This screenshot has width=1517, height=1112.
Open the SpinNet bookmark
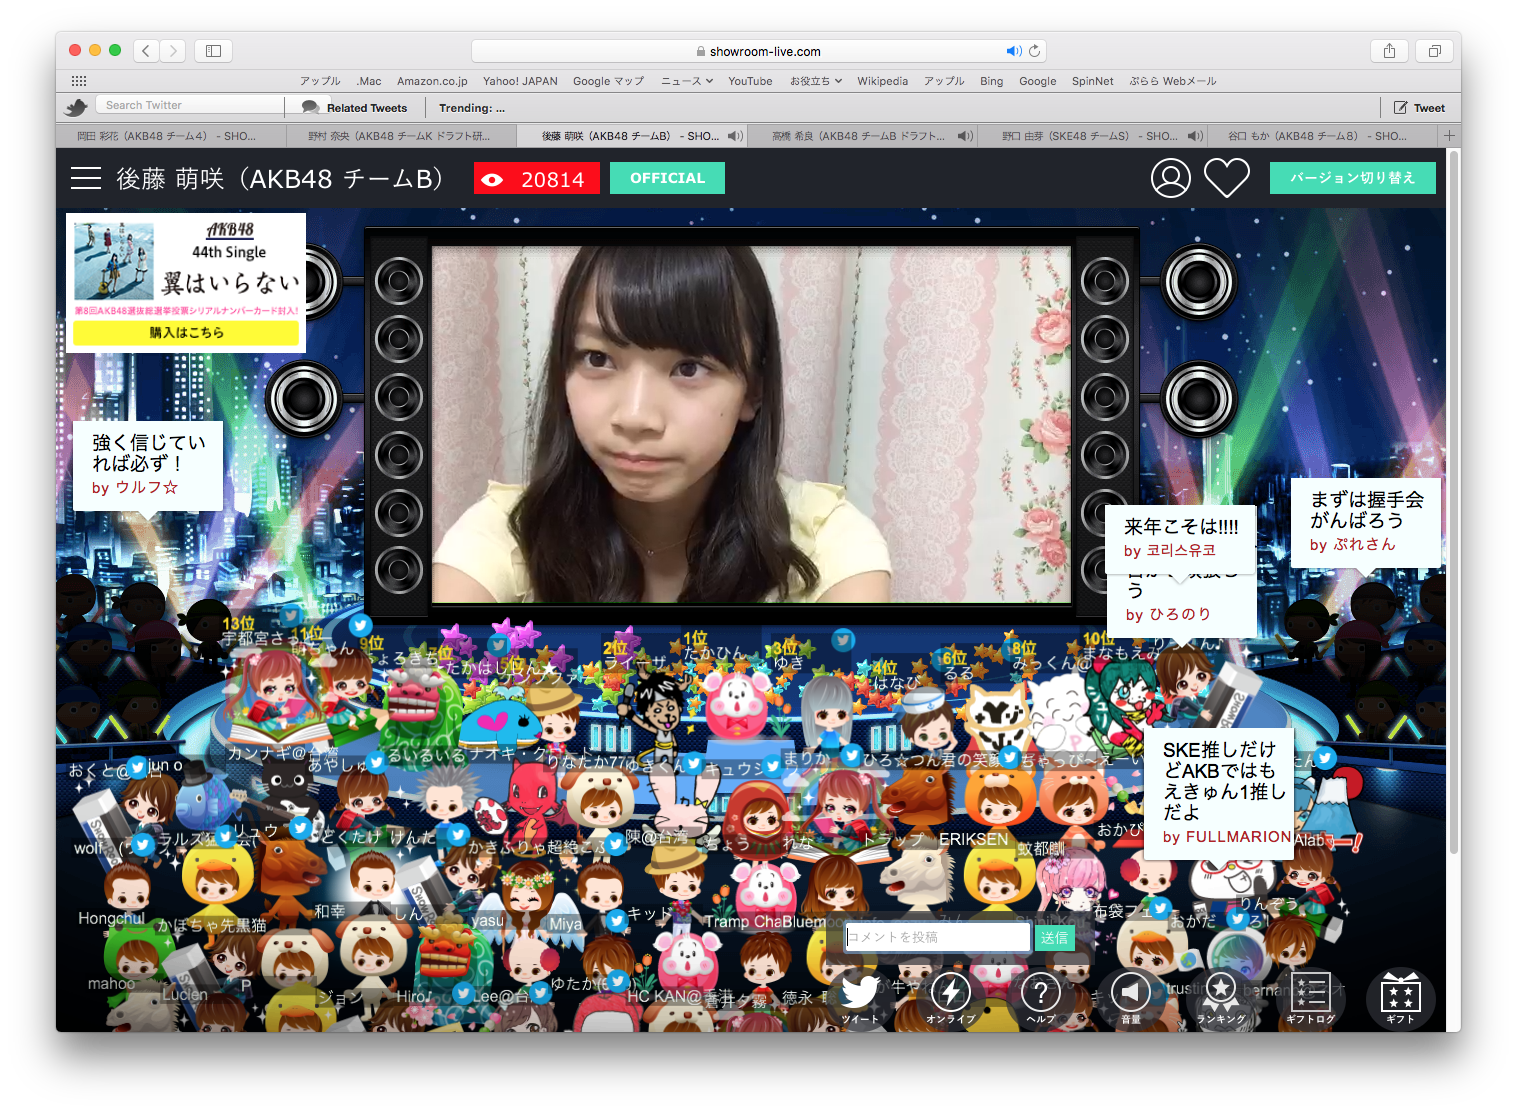pyautogui.click(x=1092, y=81)
